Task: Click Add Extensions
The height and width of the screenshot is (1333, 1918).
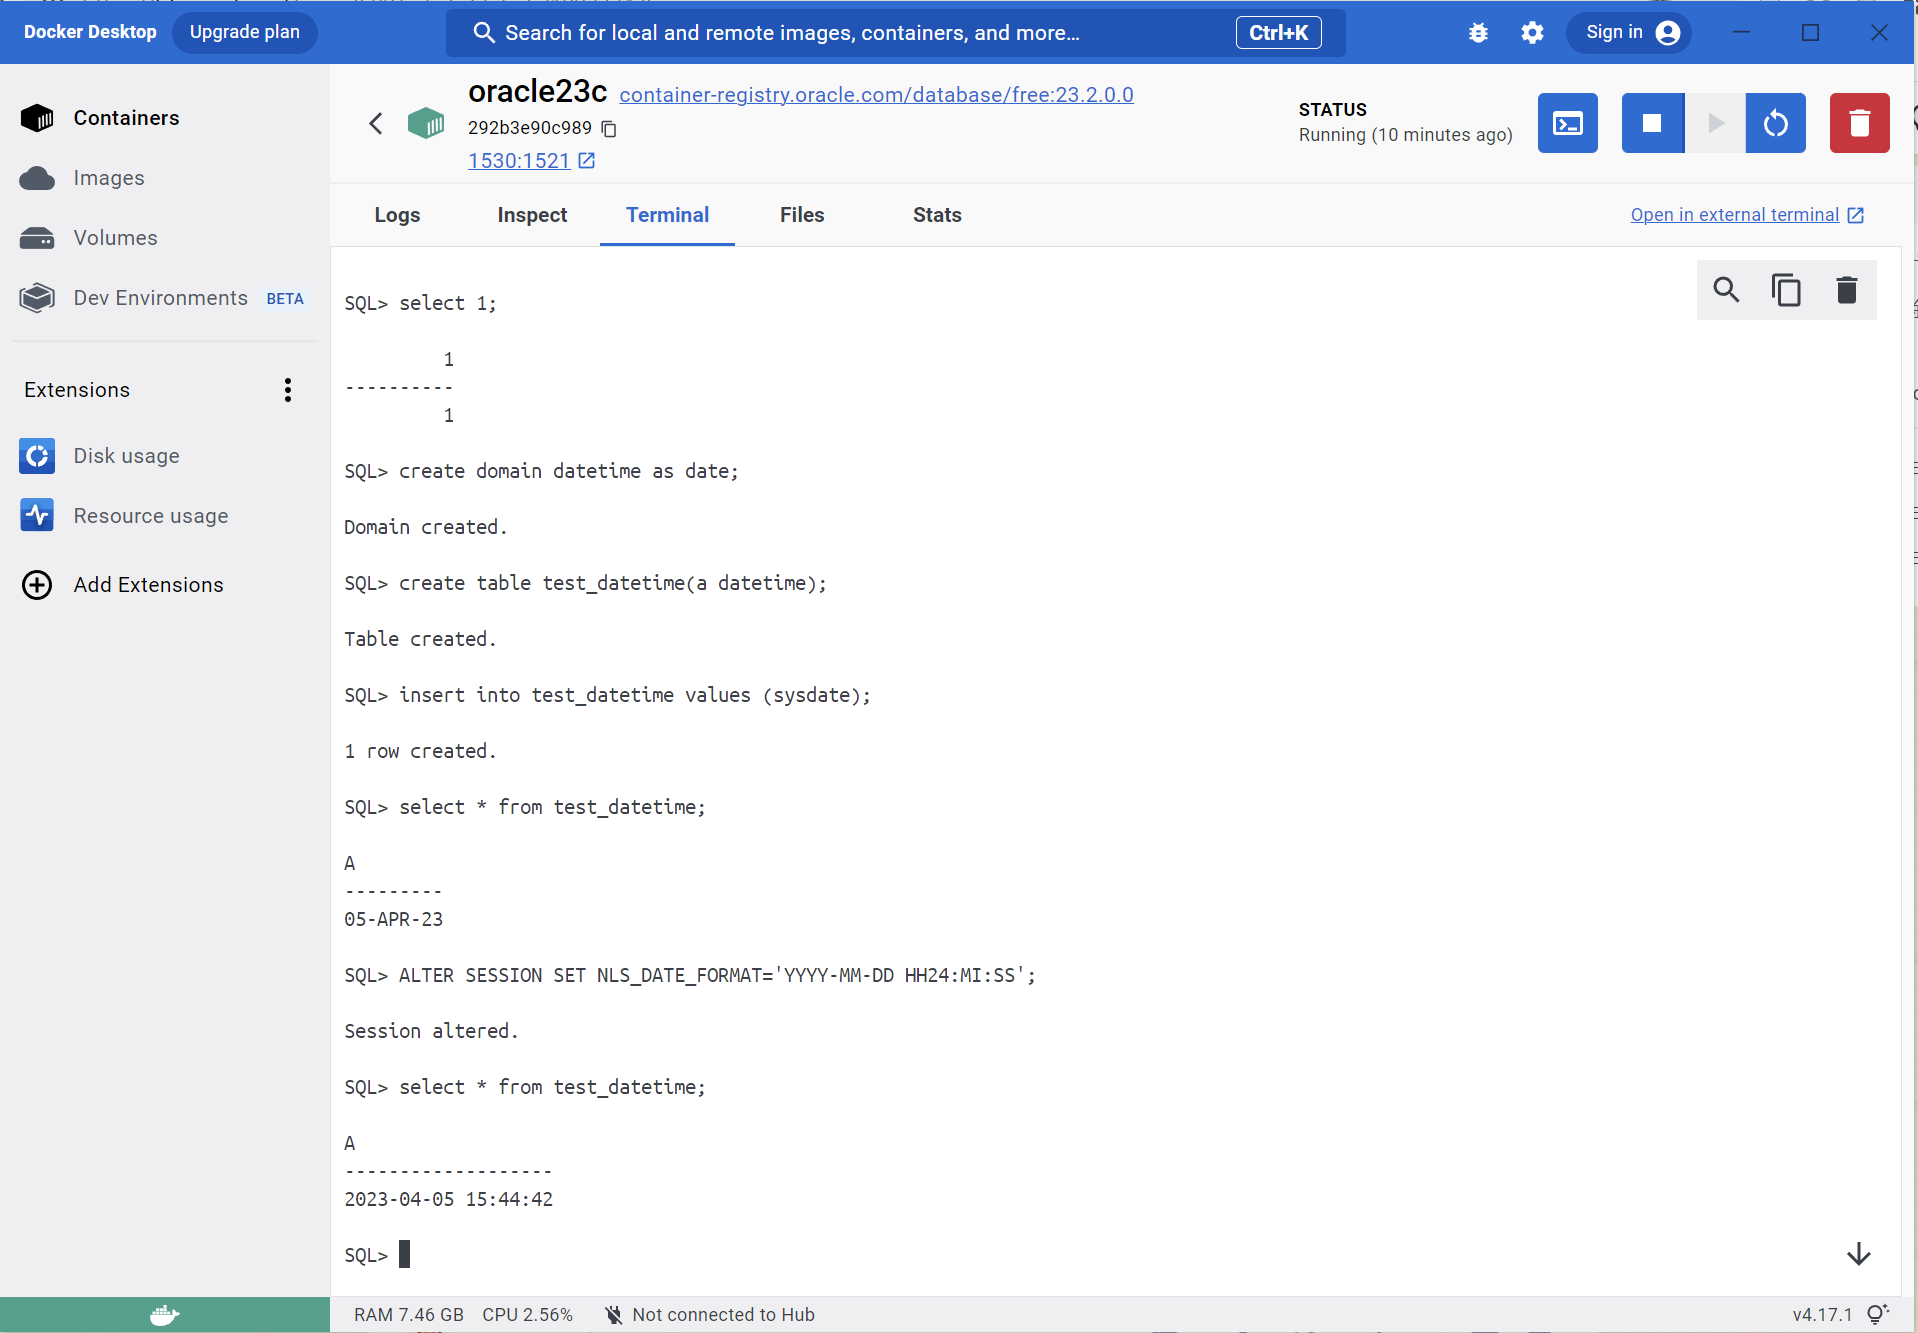Action: 122,585
